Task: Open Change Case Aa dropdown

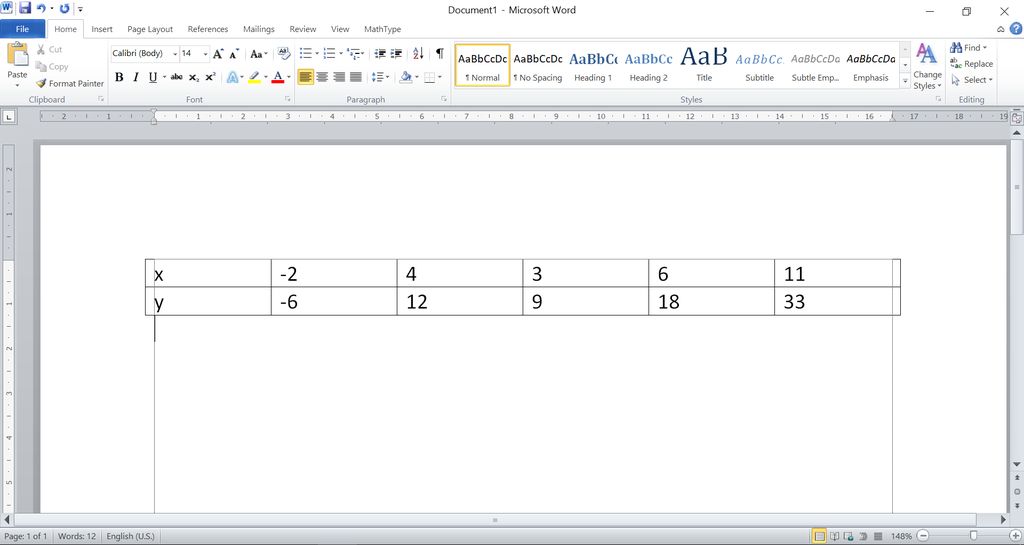Action: pyautogui.click(x=259, y=54)
